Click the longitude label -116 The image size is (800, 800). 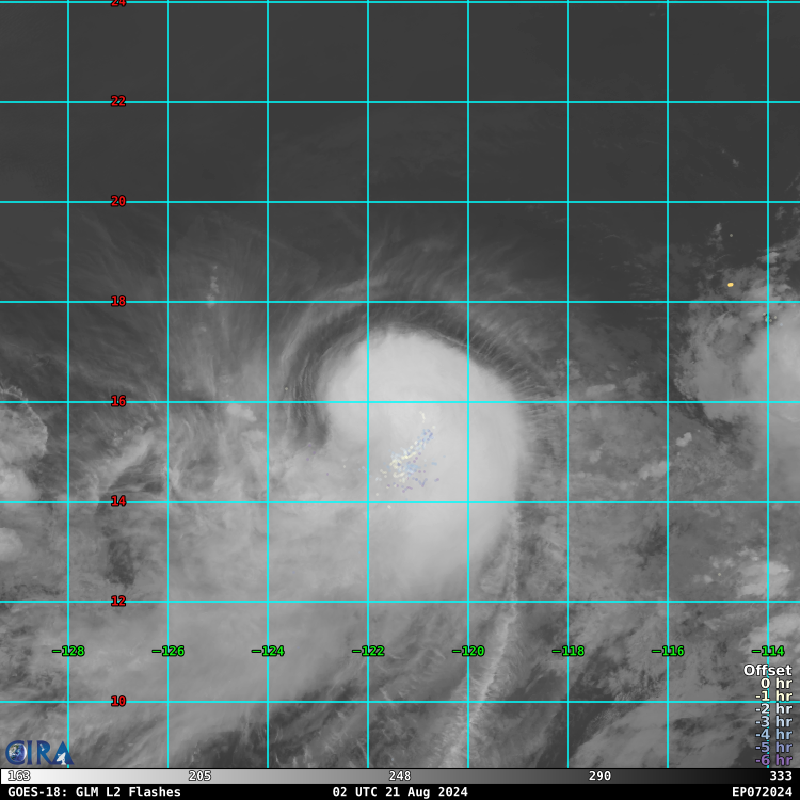[x=668, y=651]
